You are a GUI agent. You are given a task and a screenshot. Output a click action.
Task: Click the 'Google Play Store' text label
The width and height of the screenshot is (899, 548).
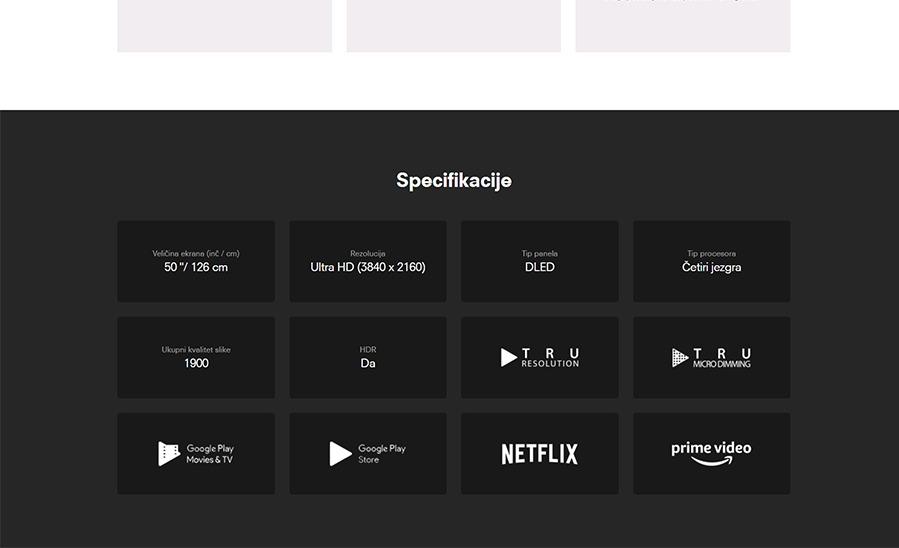[x=382, y=454]
